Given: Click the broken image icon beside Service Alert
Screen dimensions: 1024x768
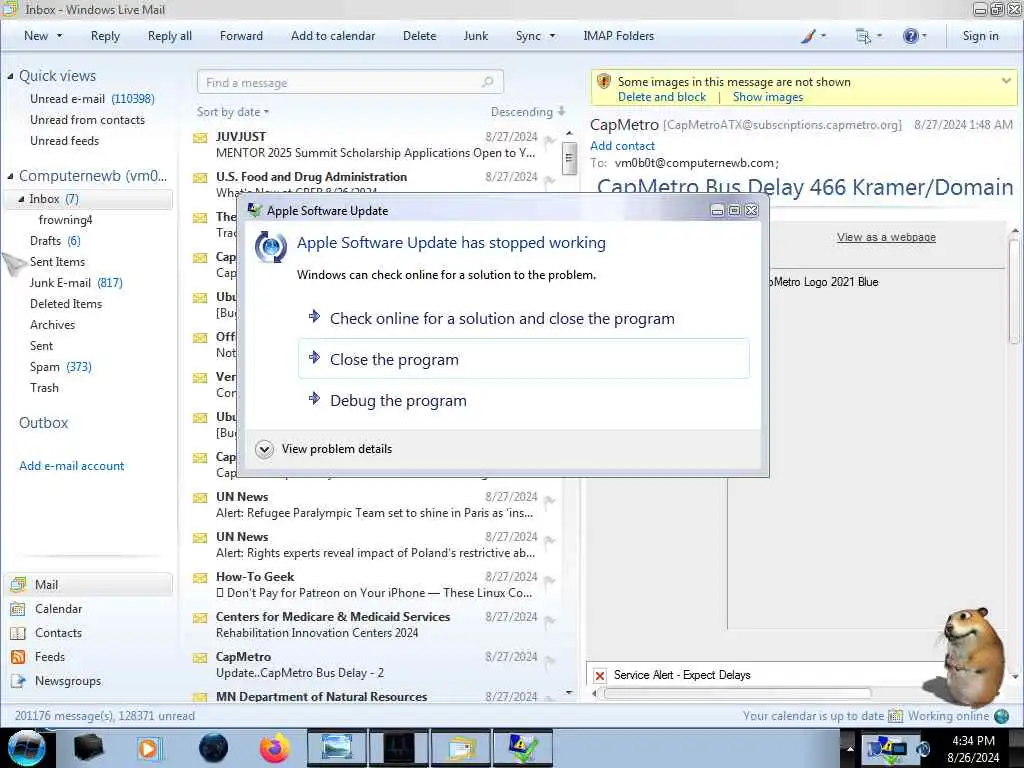Looking at the screenshot, I should (600, 675).
